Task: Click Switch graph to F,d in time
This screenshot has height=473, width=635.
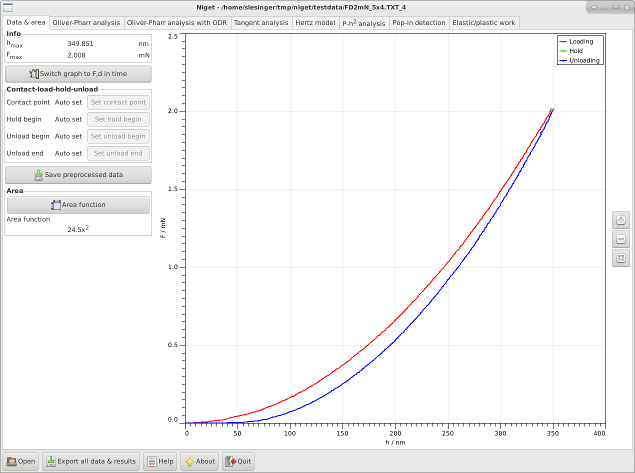Action: (x=78, y=74)
